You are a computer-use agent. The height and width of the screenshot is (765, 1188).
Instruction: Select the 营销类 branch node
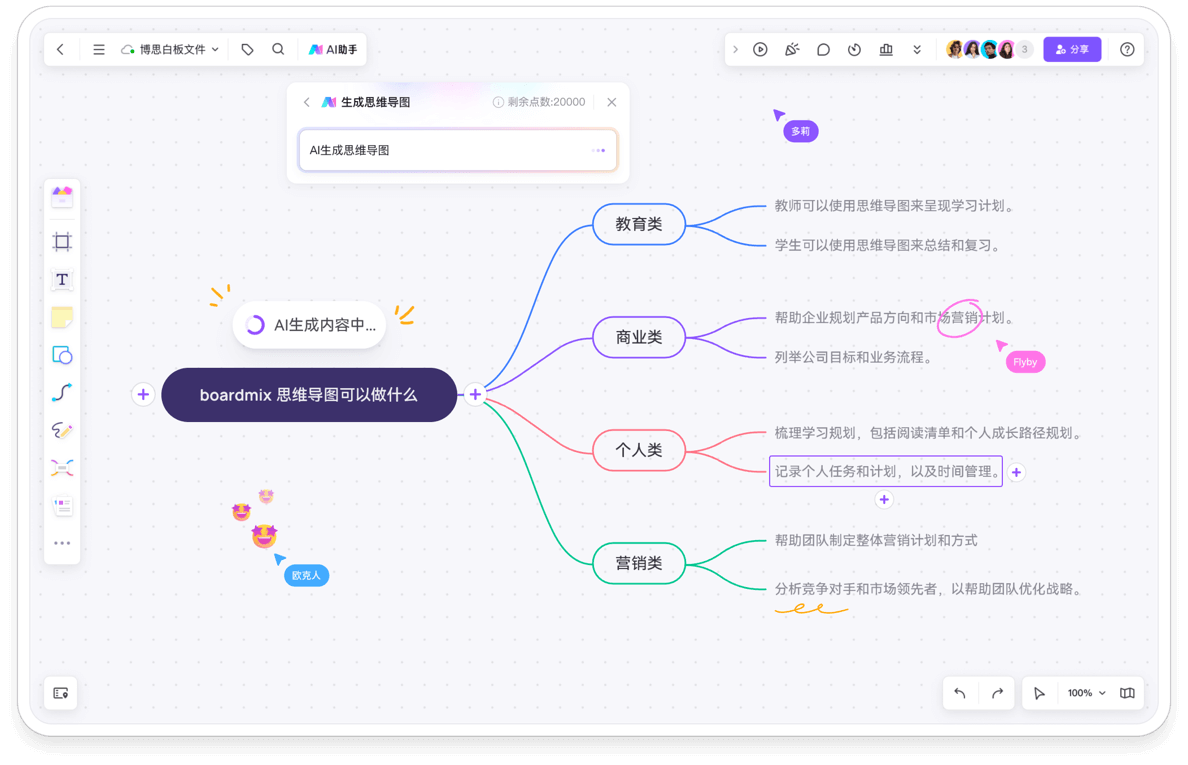tap(639, 563)
